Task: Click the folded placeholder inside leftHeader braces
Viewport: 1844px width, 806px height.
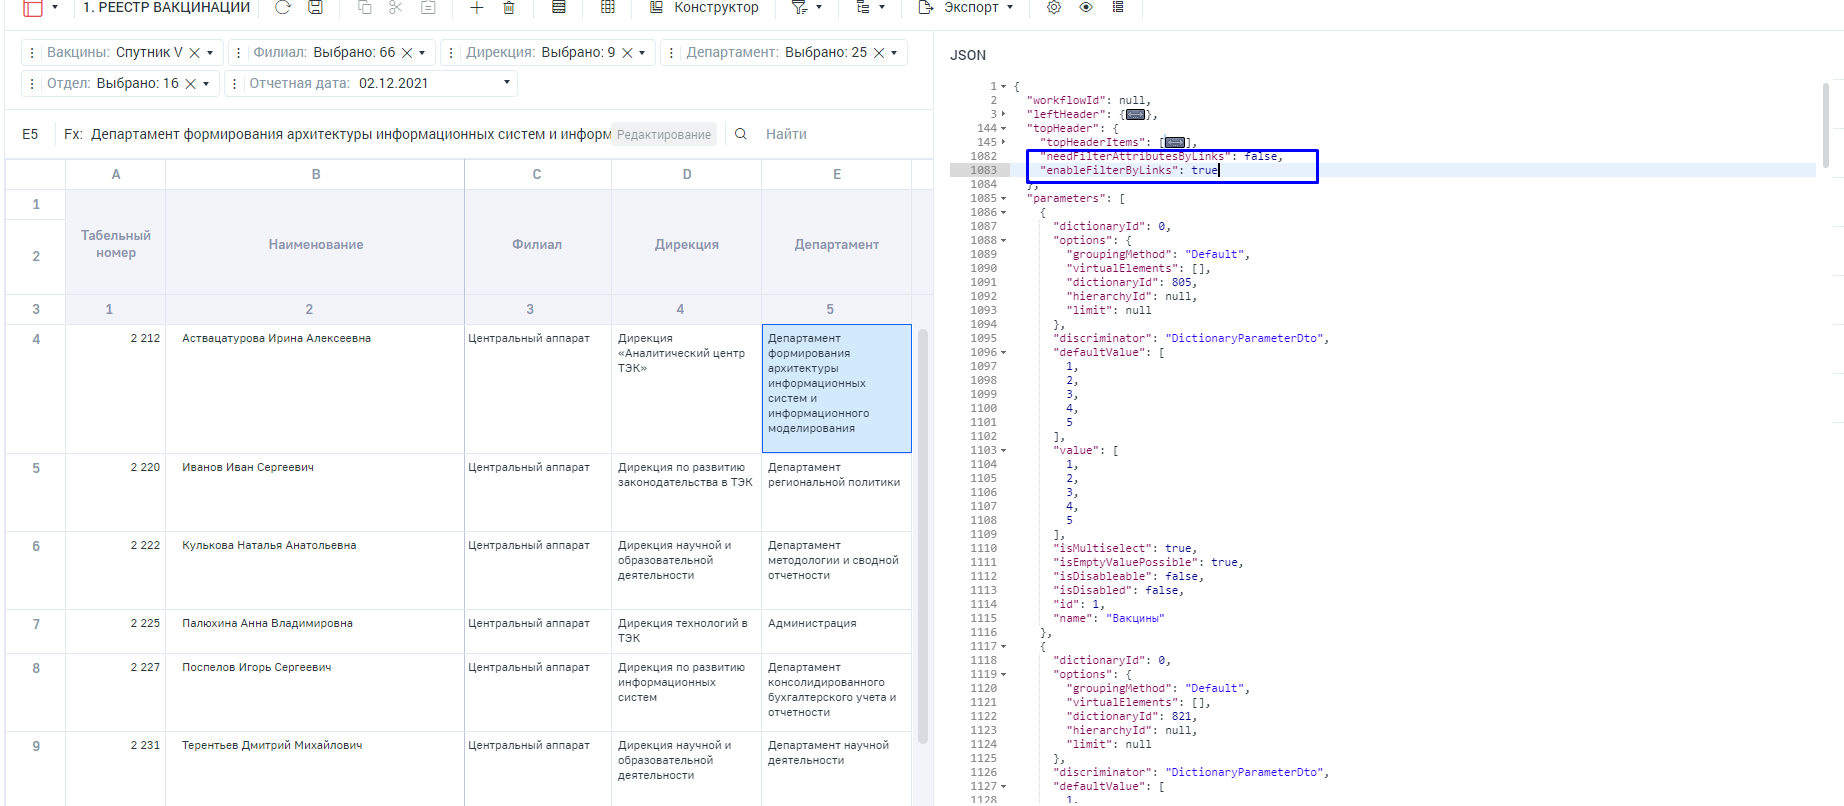Action: [x=1135, y=114]
